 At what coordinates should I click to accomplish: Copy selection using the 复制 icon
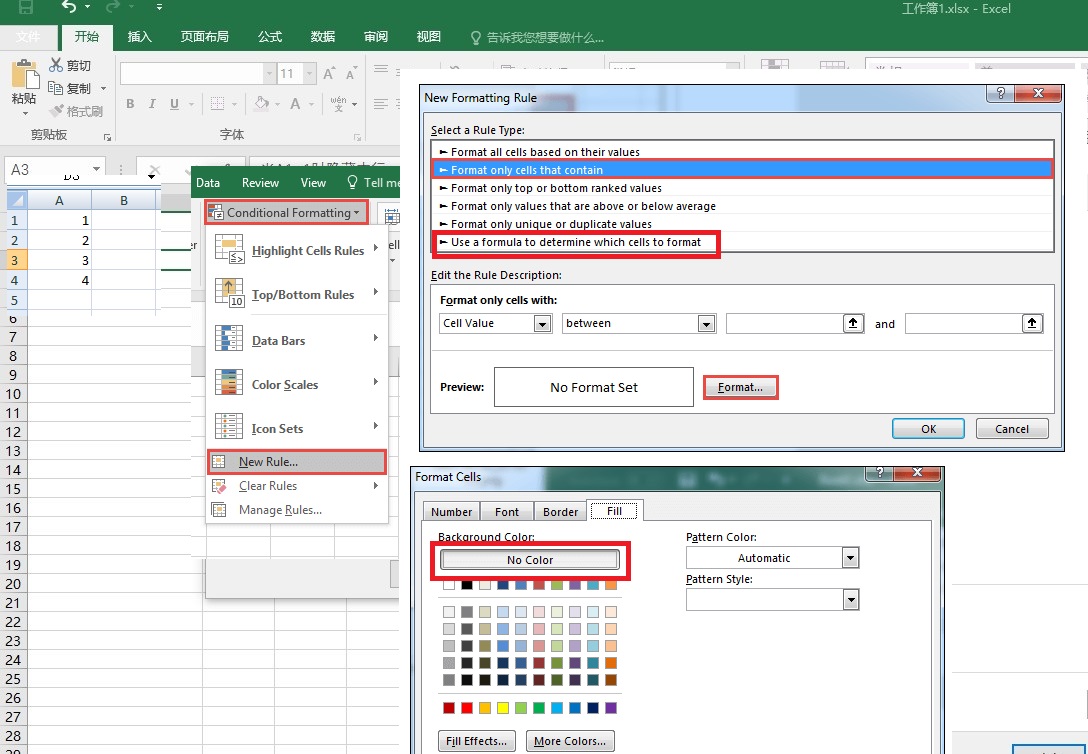click(x=56, y=88)
